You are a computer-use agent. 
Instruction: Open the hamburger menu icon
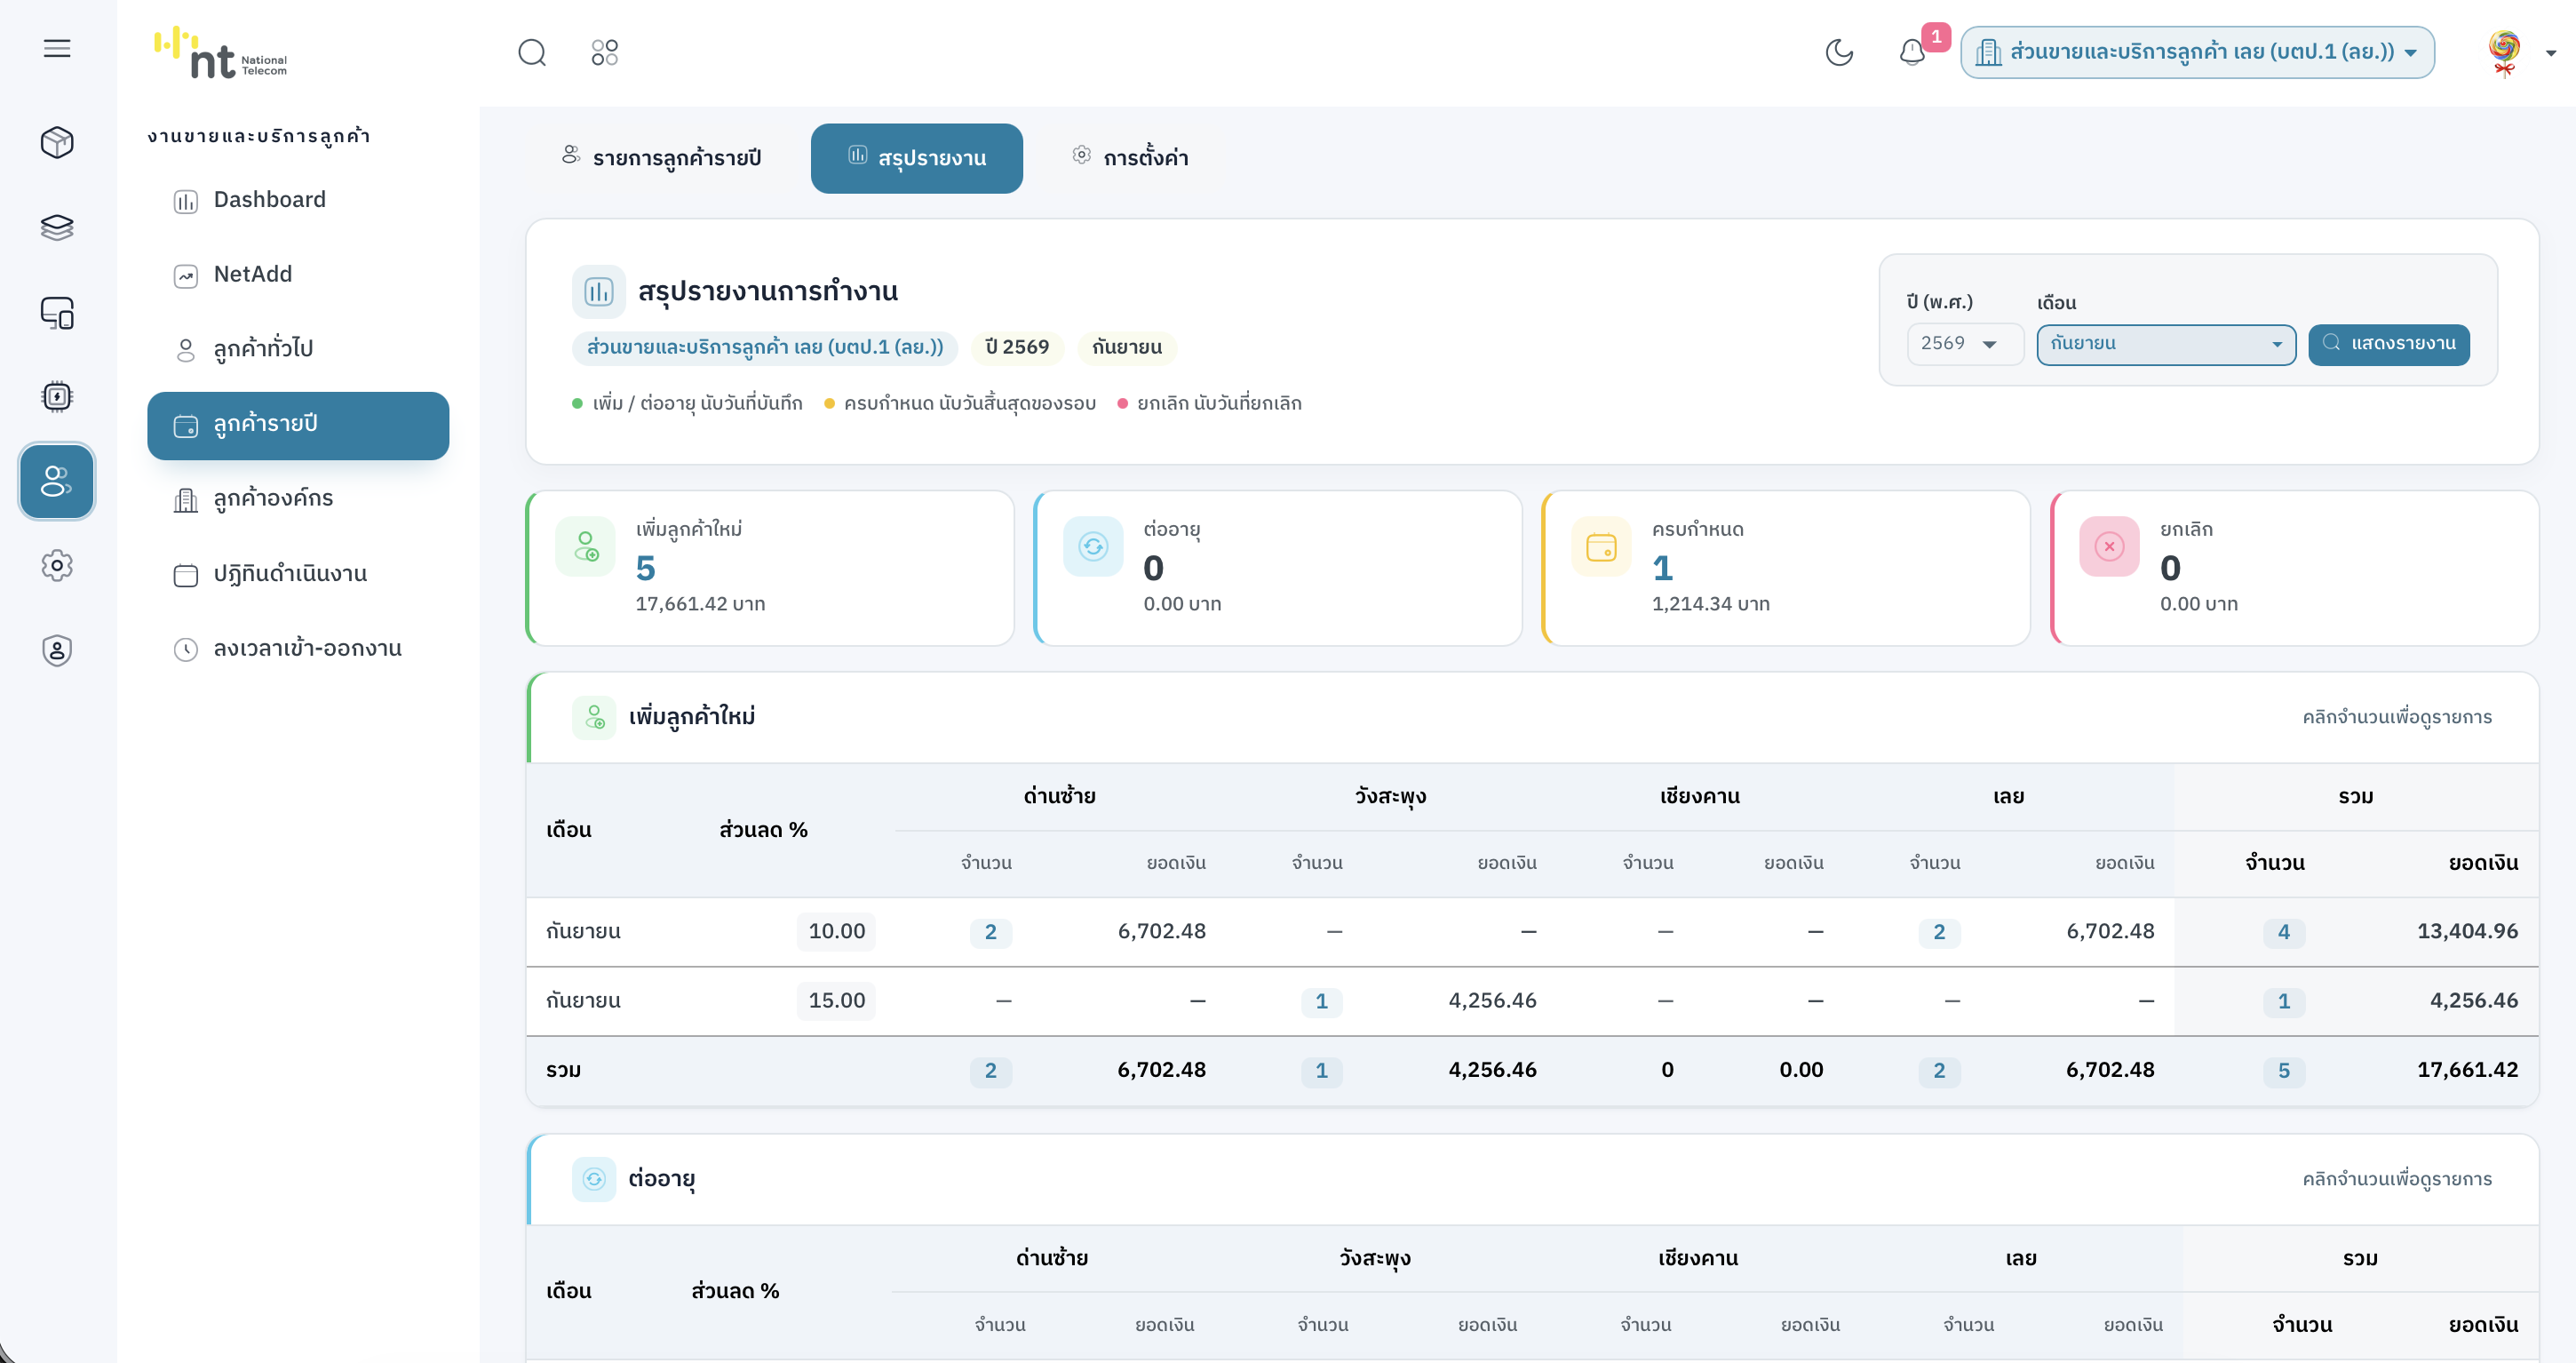(57, 48)
